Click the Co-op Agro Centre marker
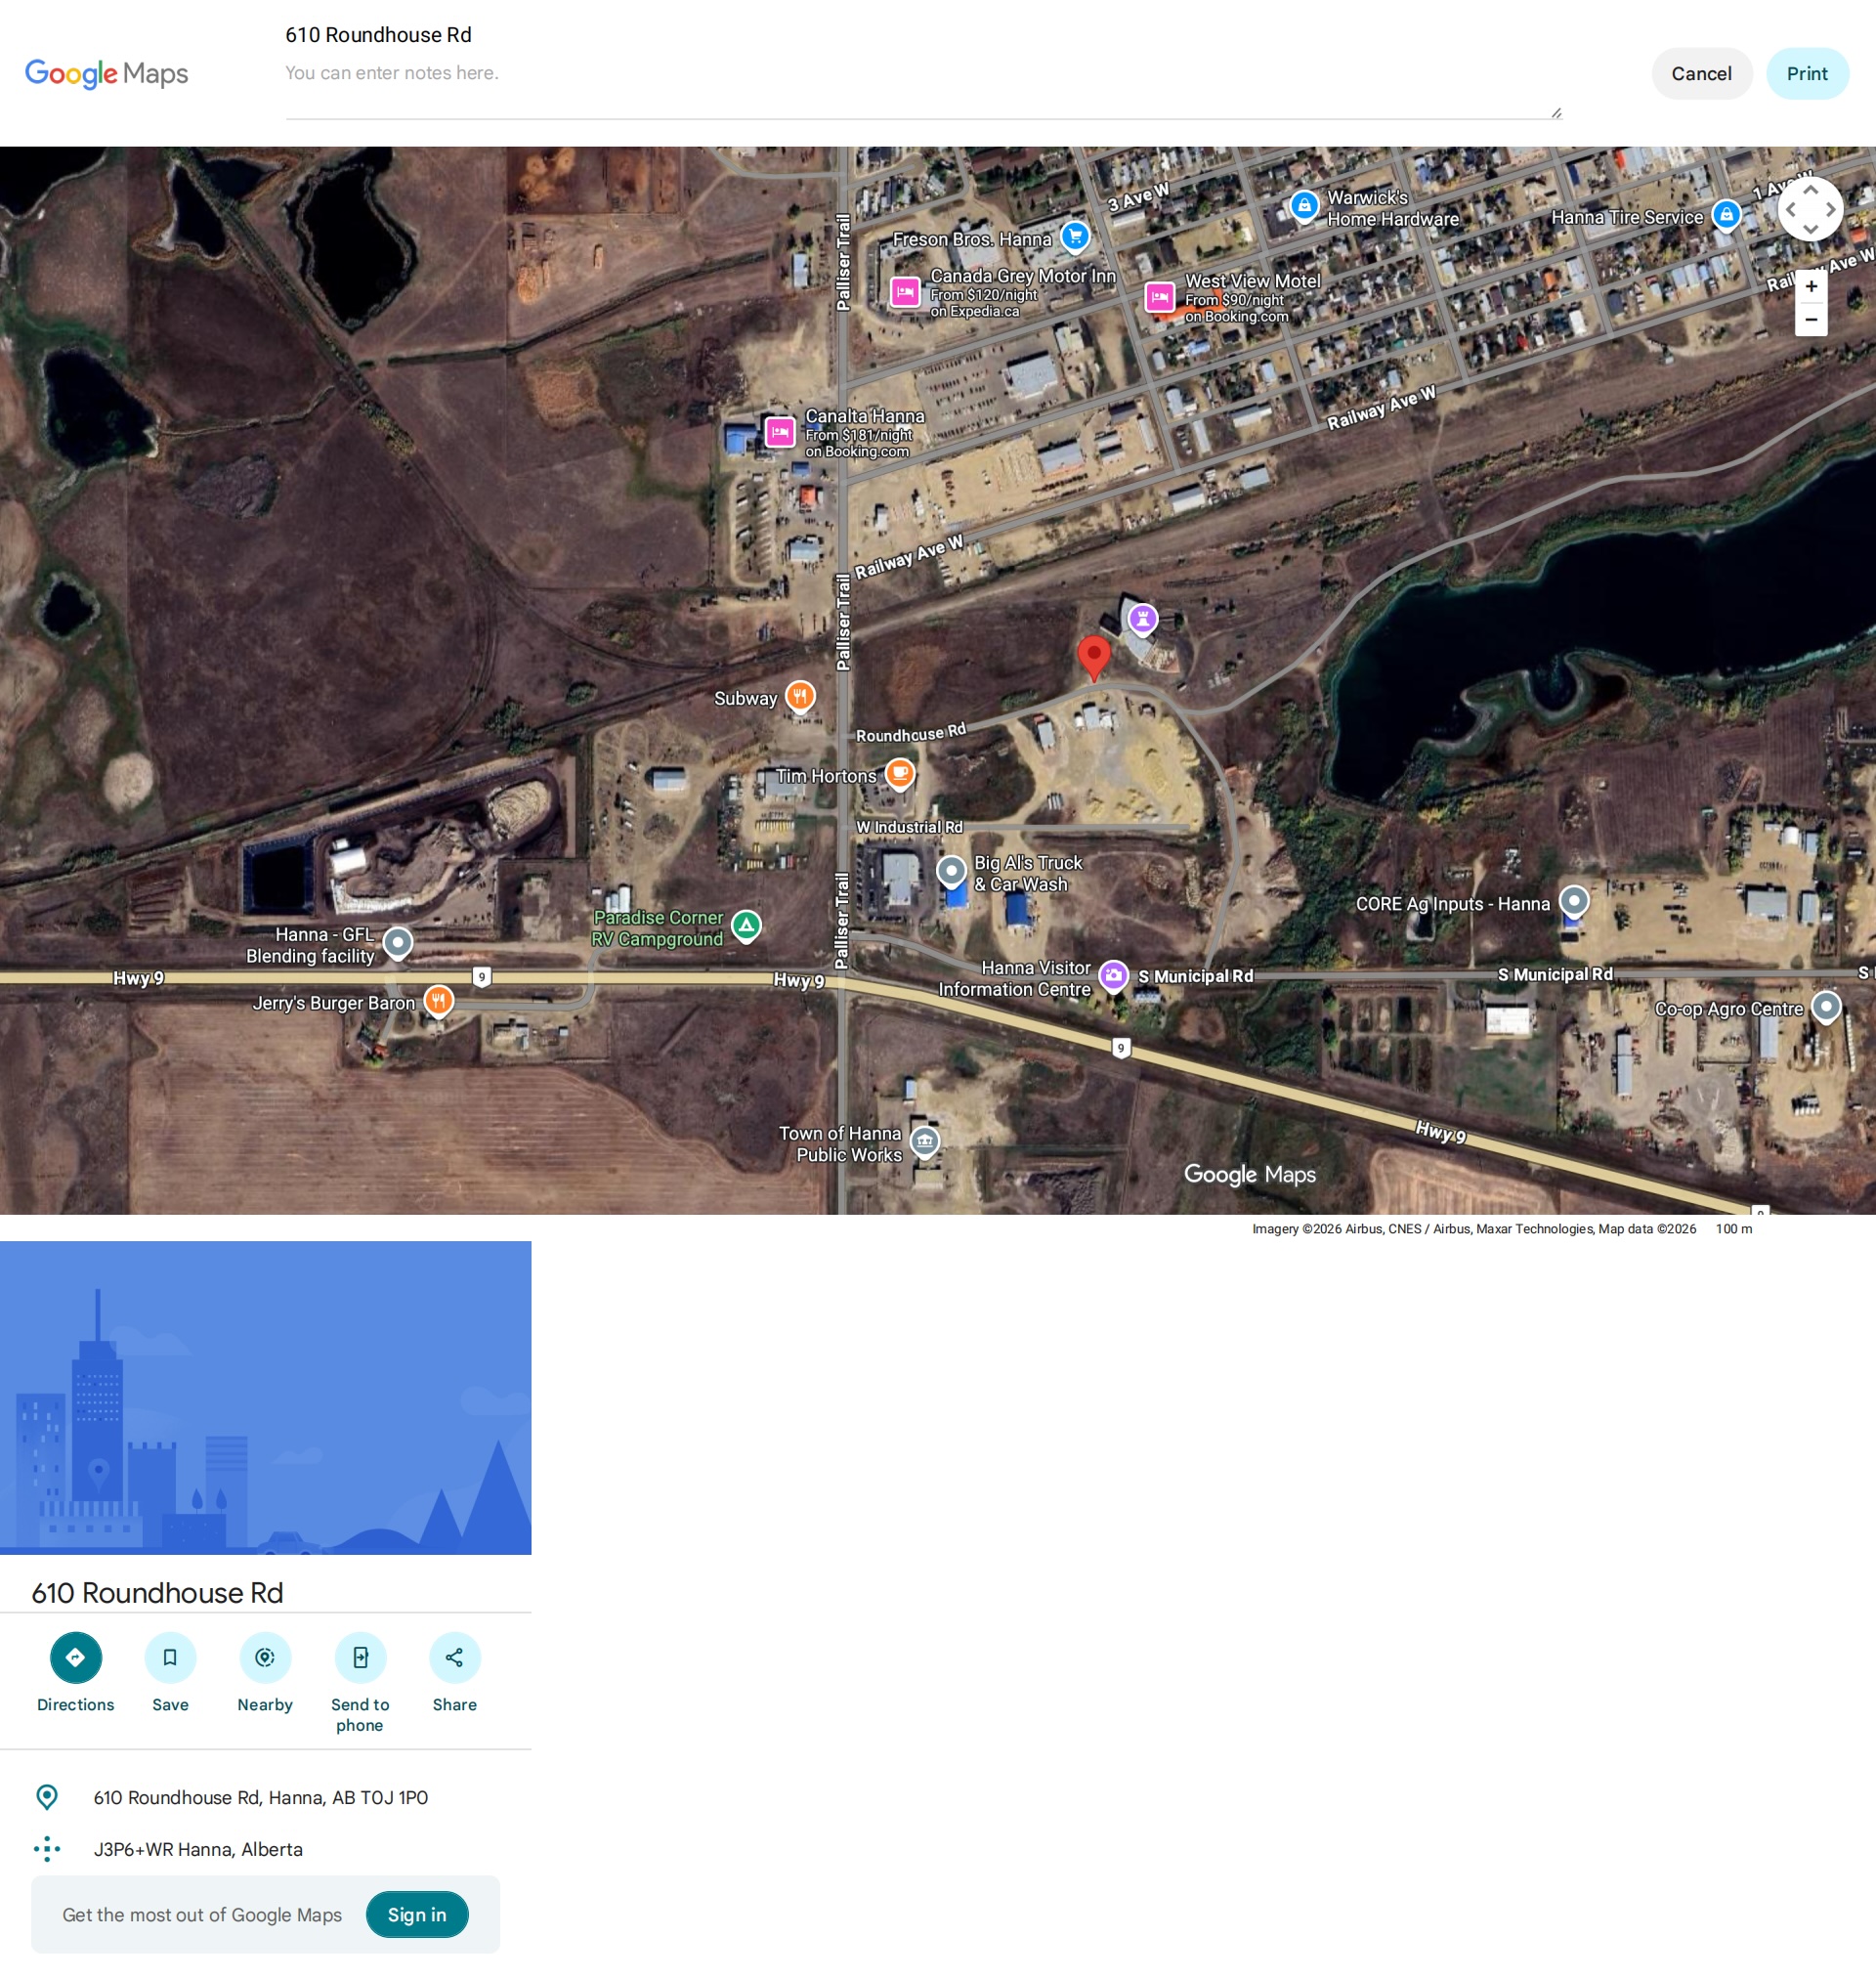 pyautogui.click(x=1826, y=1007)
